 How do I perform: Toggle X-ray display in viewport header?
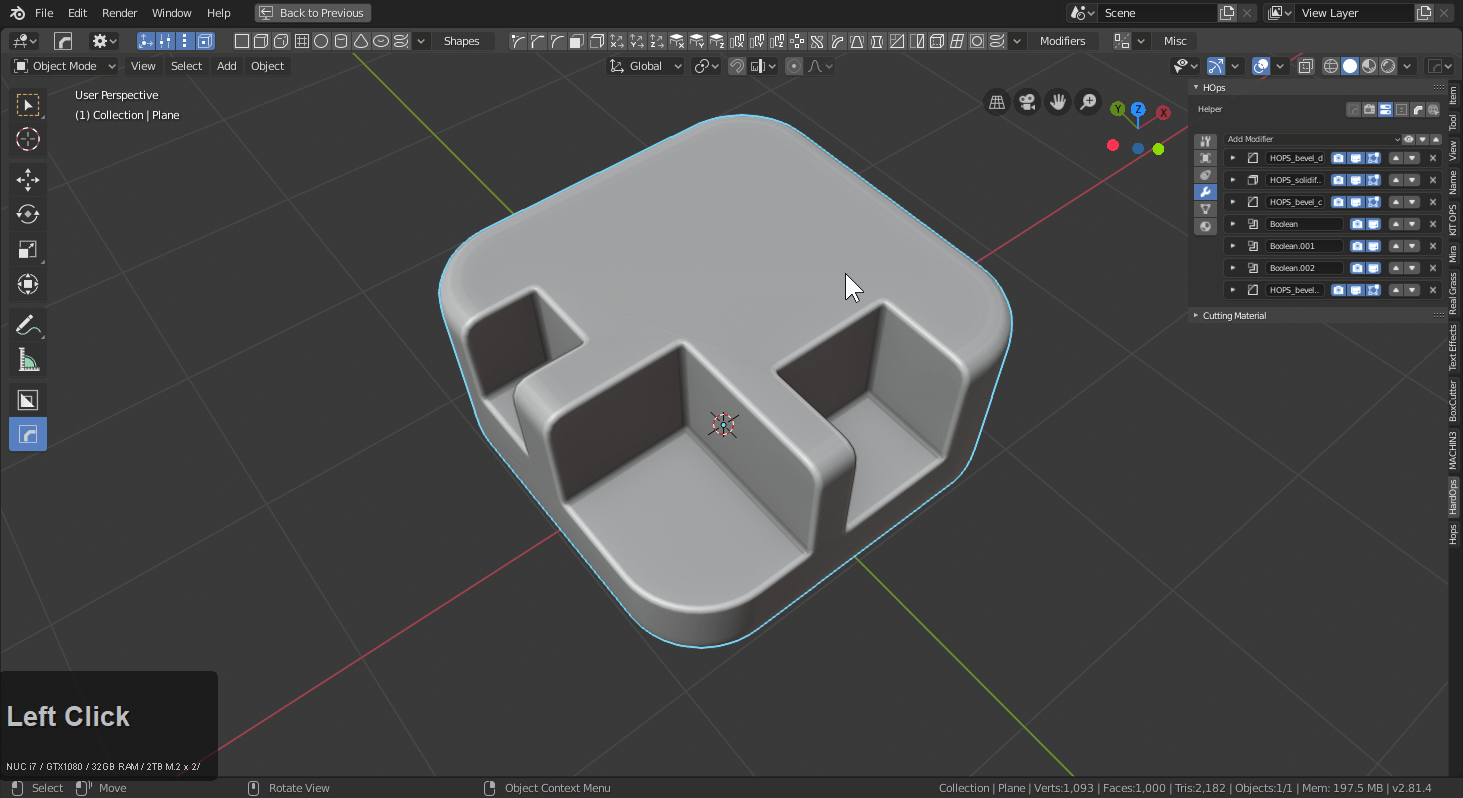1306,66
